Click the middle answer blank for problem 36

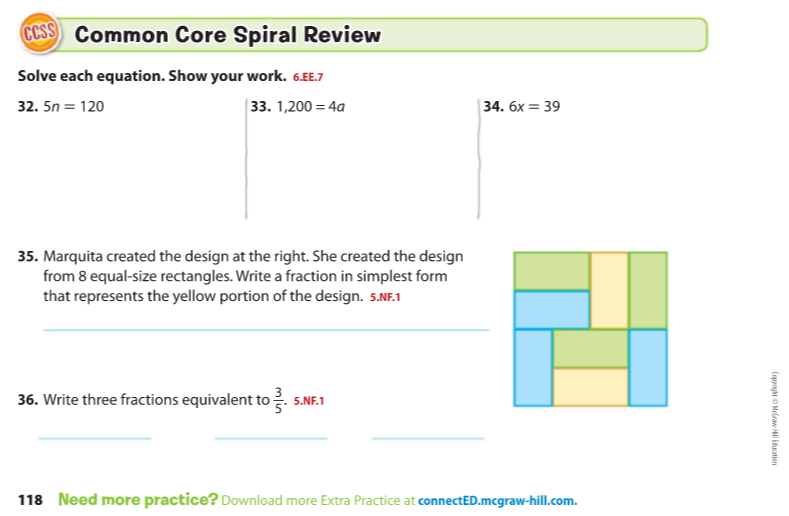click(x=270, y=438)
